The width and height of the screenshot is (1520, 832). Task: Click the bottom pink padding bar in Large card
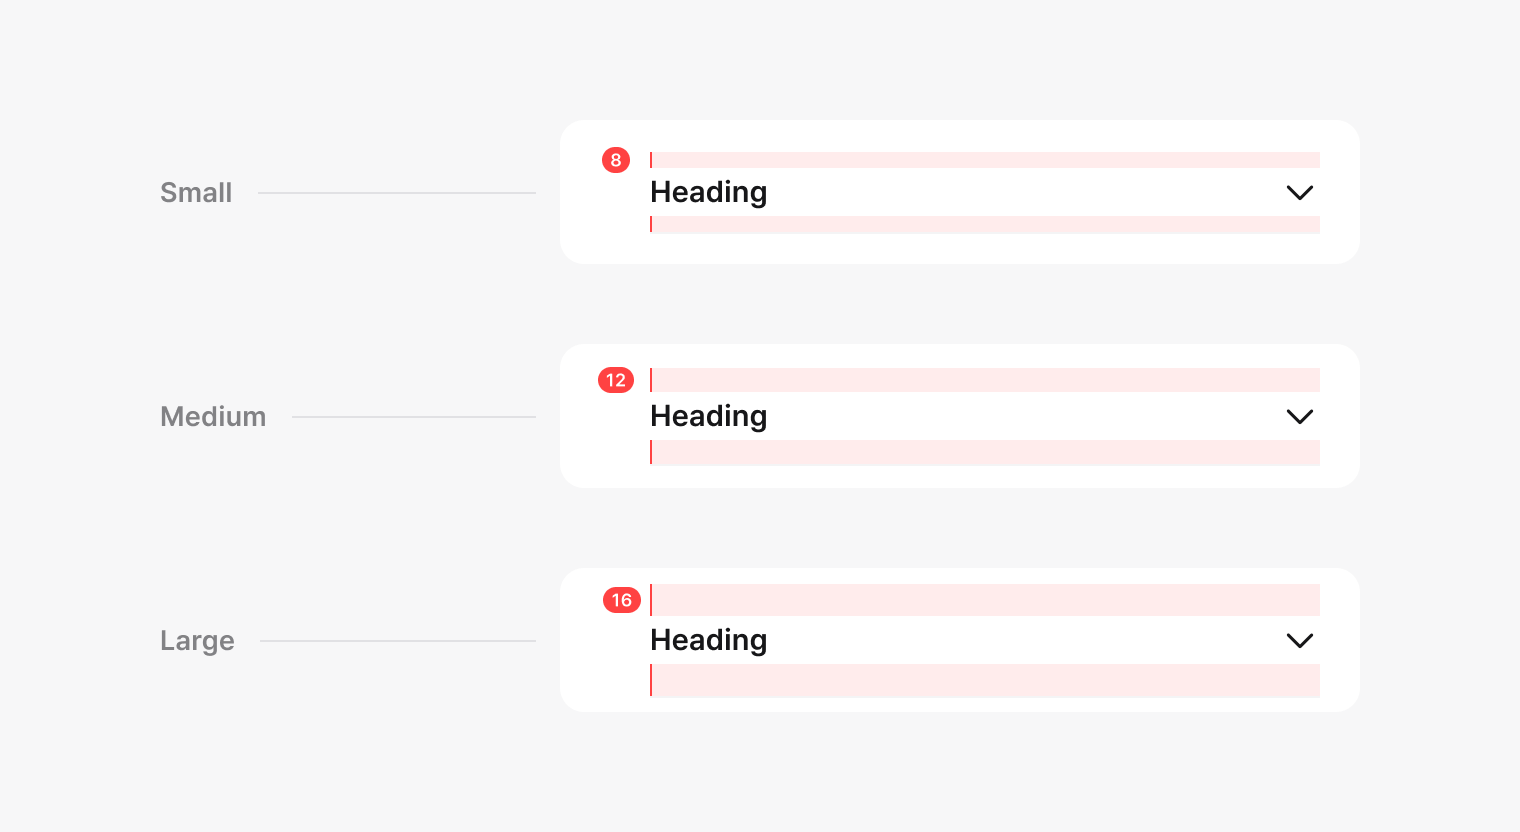(985, 681)
